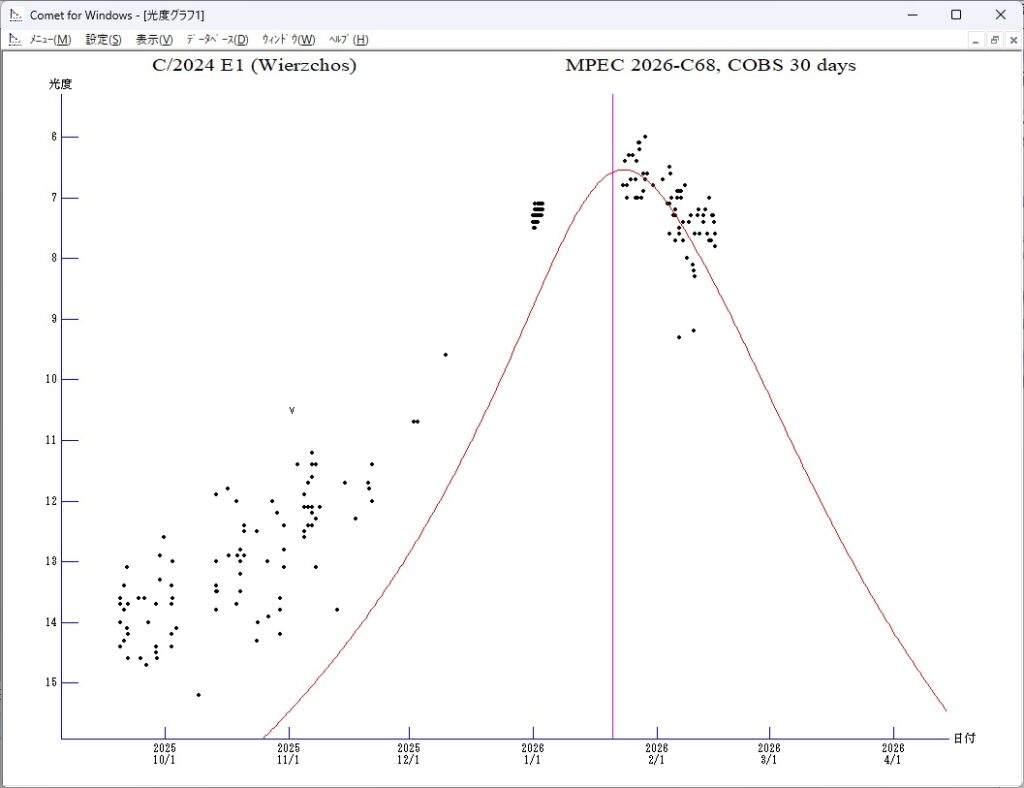Open the データベース(D) database menu

click(x=217, y=39)
